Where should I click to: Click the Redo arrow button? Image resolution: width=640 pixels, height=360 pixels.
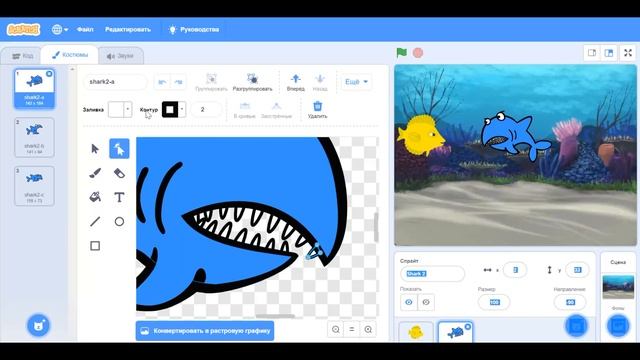coord(178,82)
